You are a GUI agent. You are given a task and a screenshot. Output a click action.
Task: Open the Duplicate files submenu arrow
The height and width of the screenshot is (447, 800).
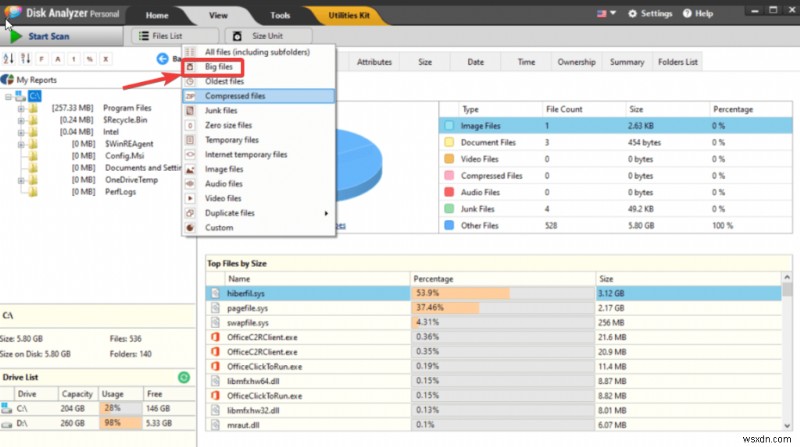(x=326, y=213)
